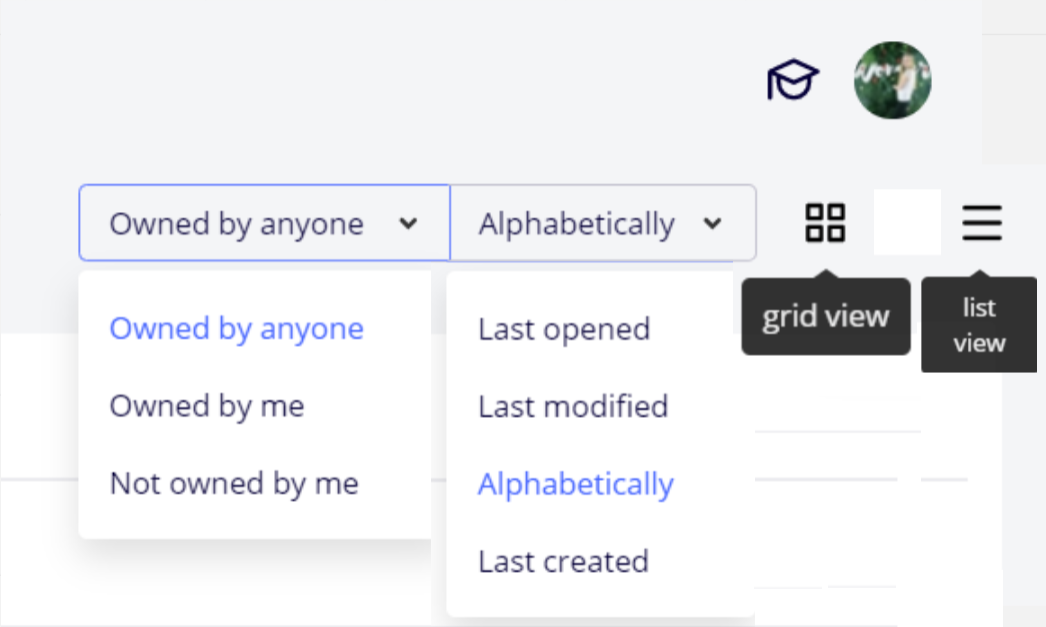Screen dimensions: 1046x627
Task: Click the user profile avatar
Action: (892, 80)
